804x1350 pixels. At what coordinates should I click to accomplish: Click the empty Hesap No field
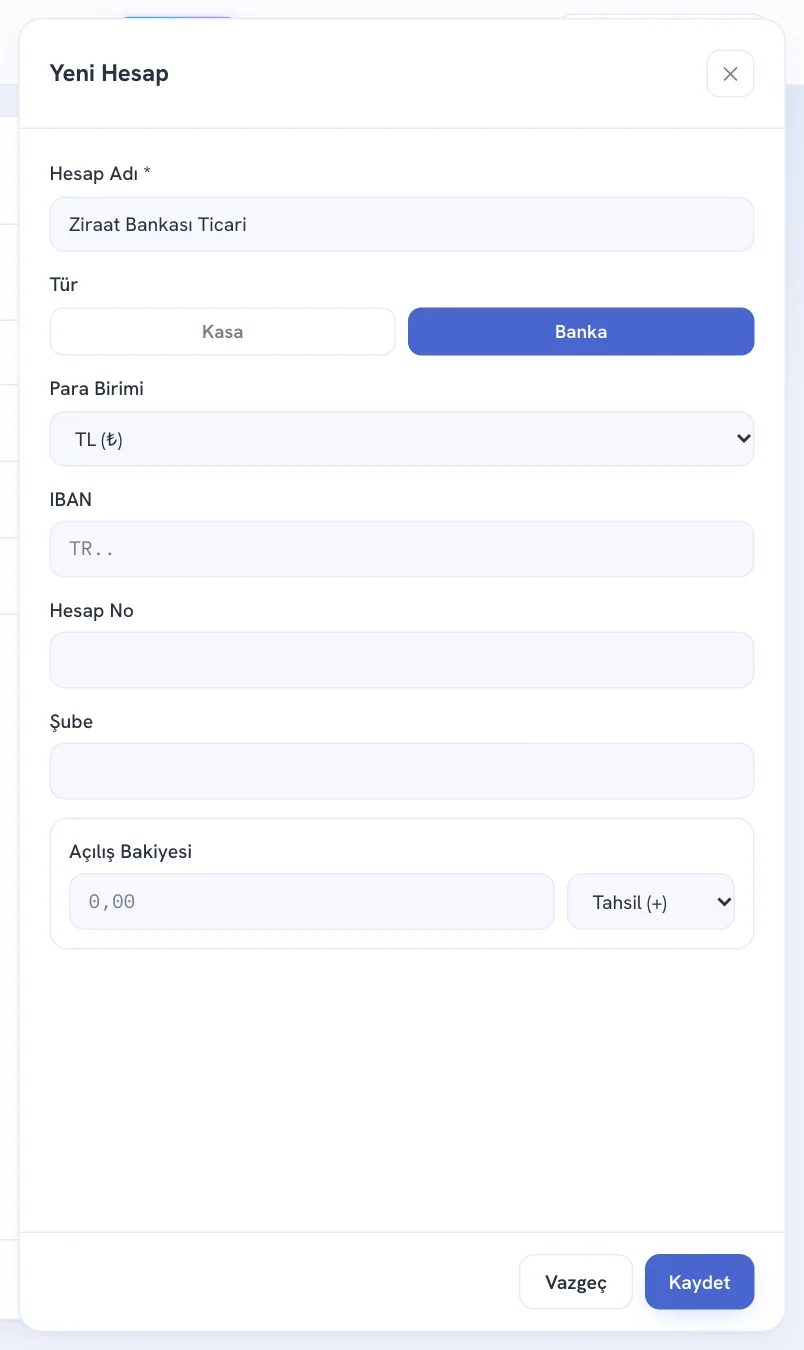(x=402, y=659)
